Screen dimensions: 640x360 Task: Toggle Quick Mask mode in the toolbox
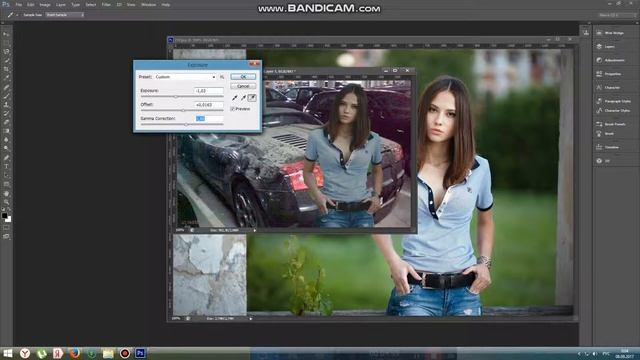click(x=6, y=228)
